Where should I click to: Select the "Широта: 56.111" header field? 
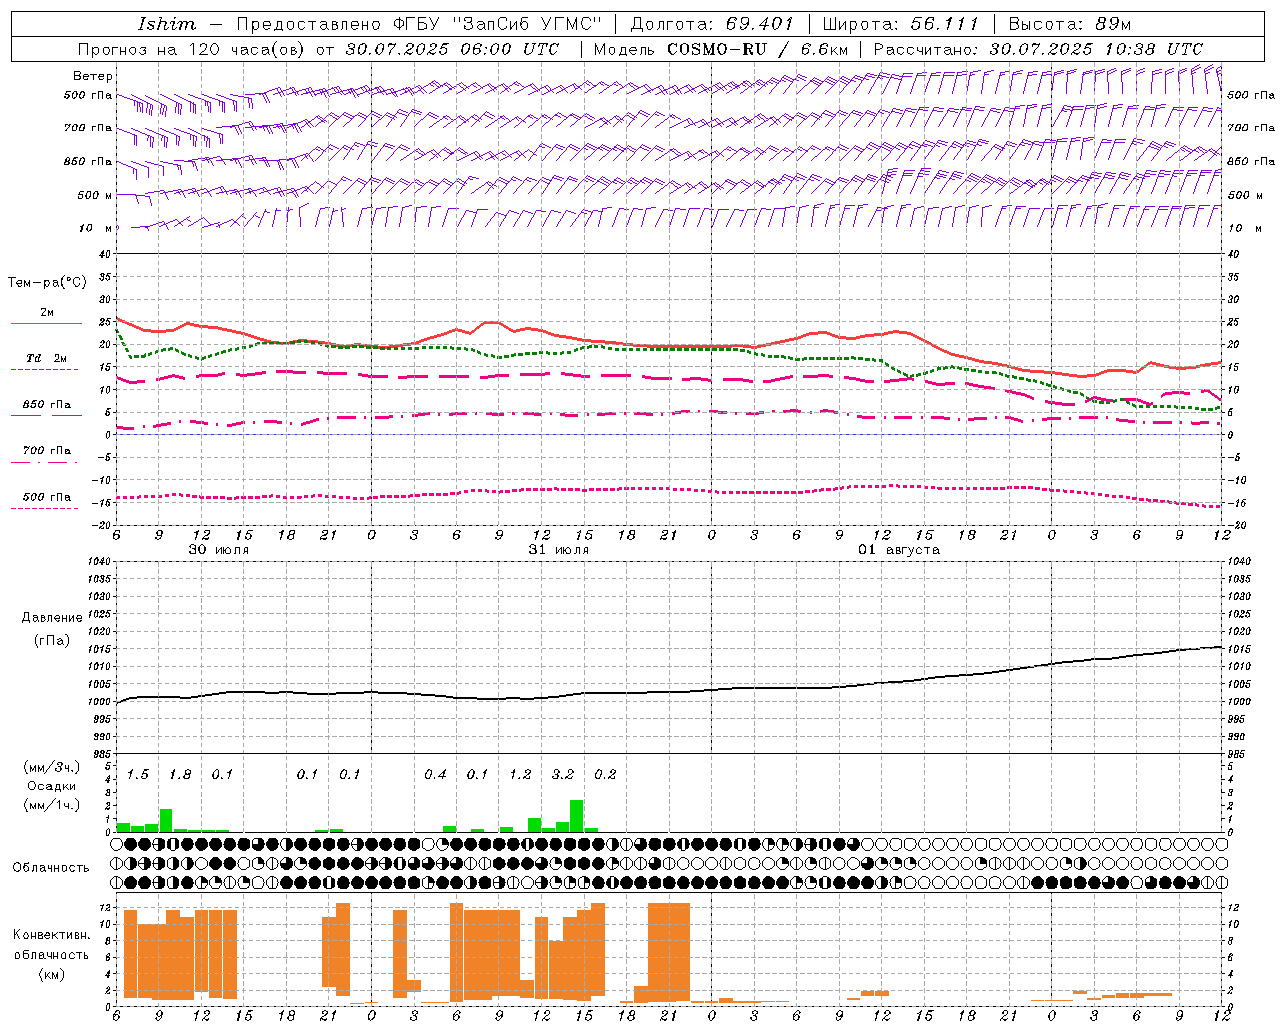(x=901, y=24)
